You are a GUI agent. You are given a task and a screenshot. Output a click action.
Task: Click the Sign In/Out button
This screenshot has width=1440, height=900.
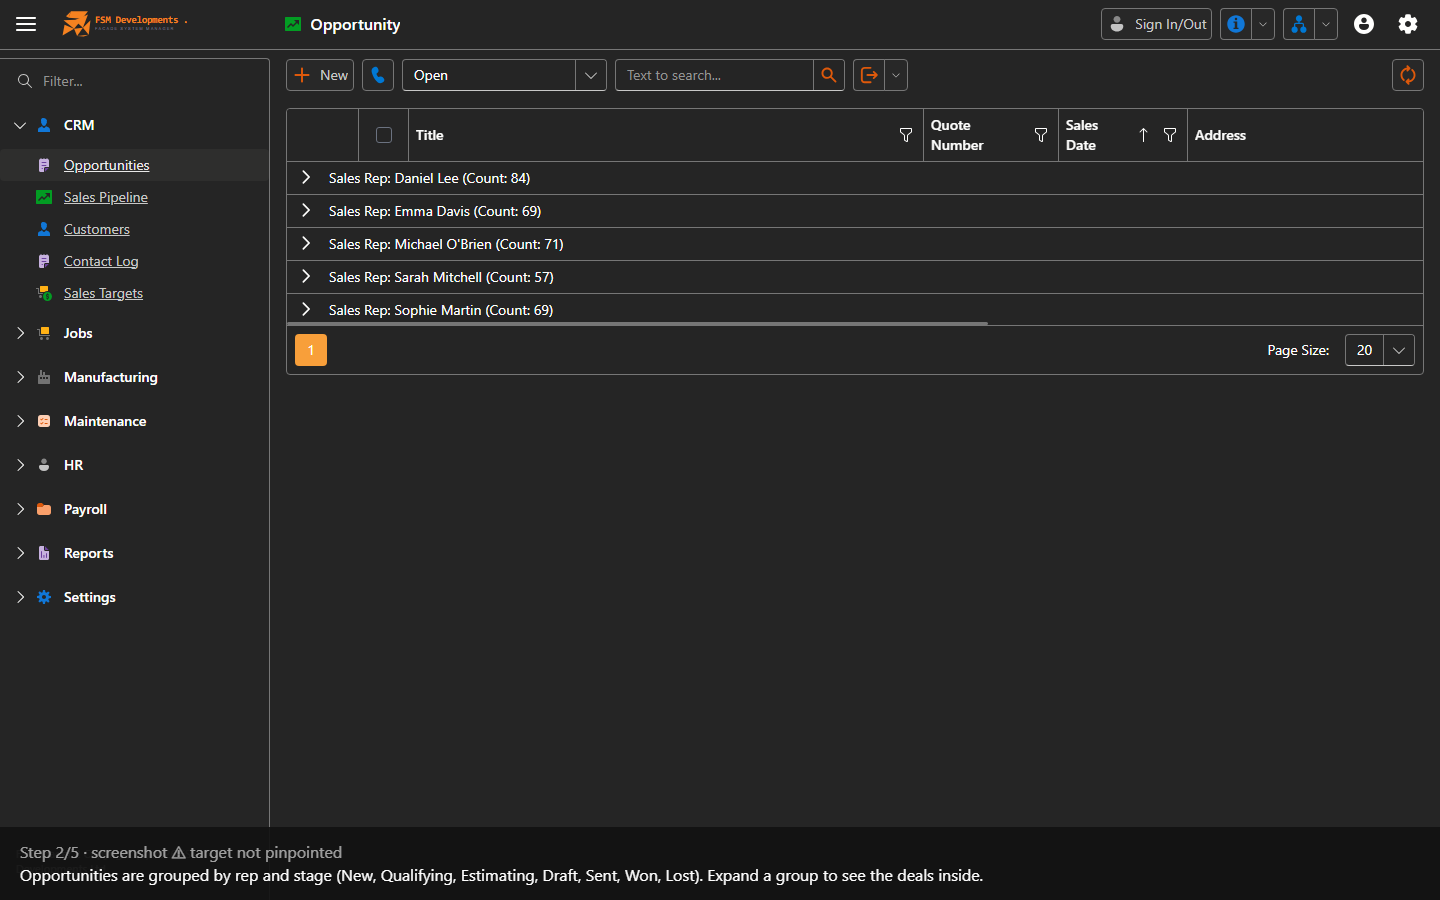tap(1156, 24)
